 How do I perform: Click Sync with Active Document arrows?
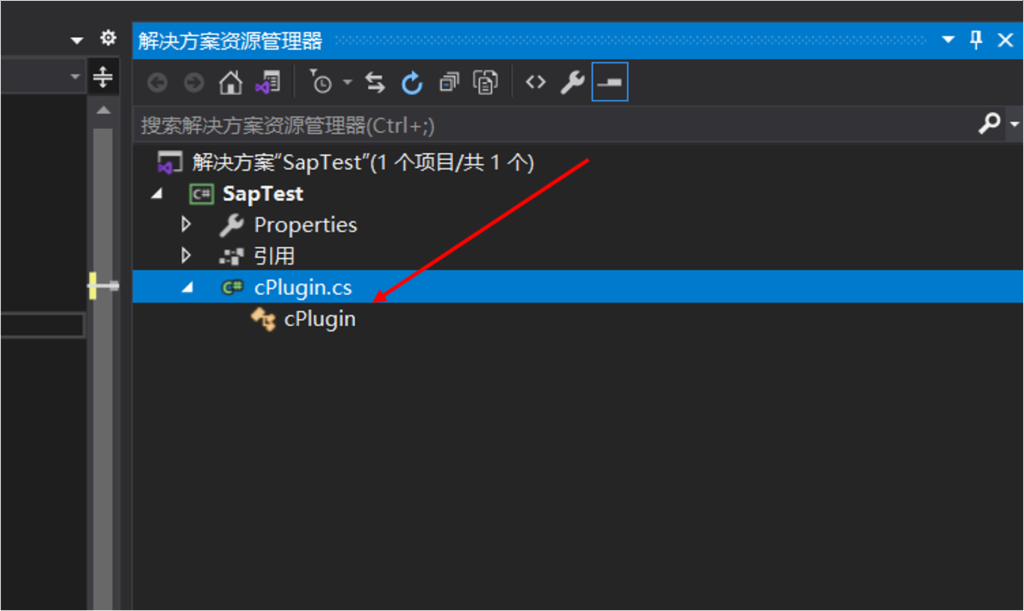375,83
